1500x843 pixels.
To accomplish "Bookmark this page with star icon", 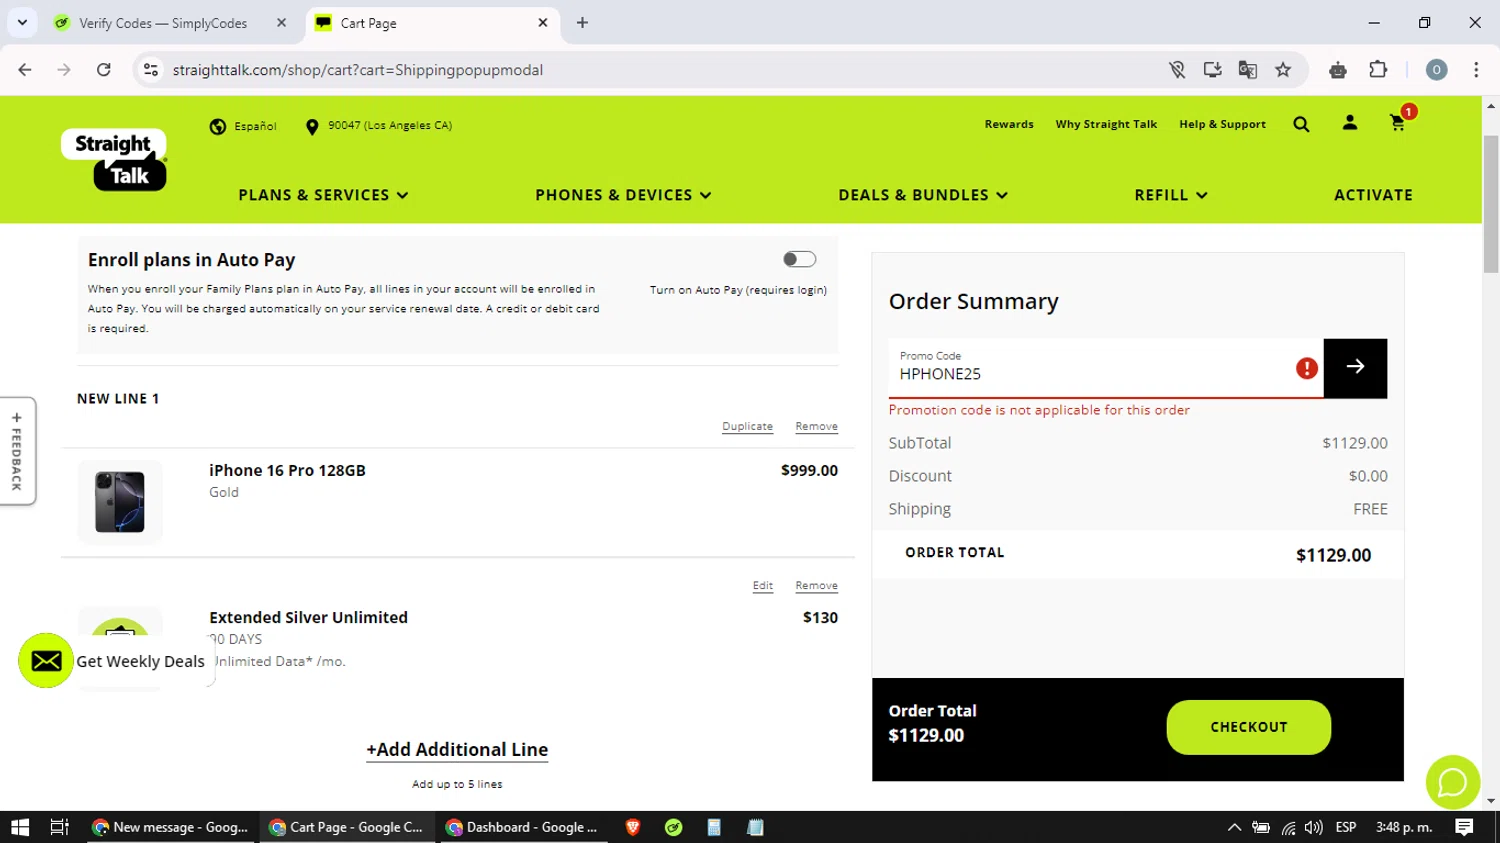I will click(1283, 70).
